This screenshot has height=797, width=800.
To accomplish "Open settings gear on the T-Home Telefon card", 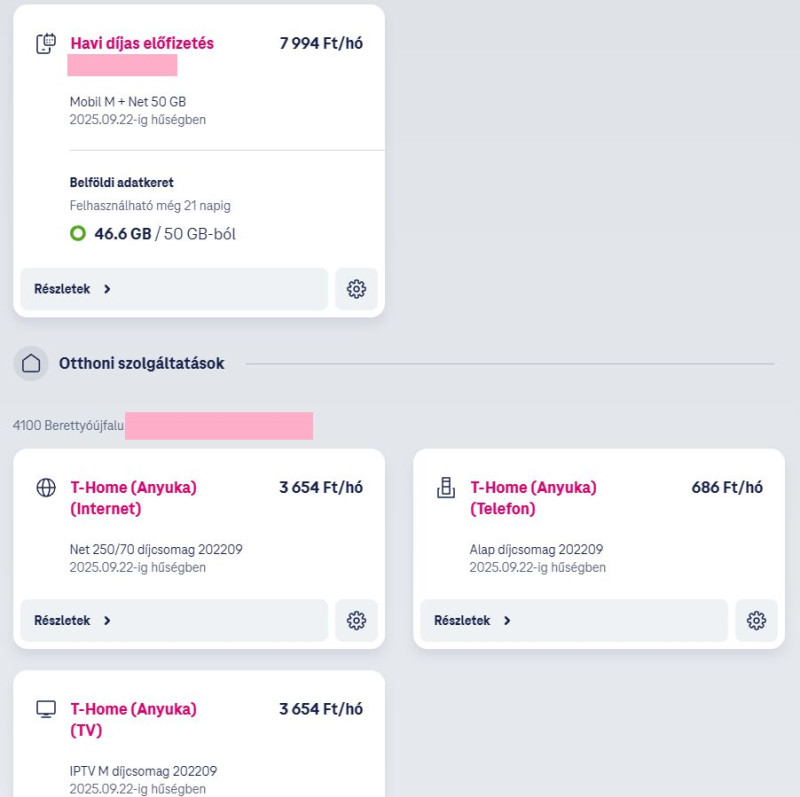I will (756, 620).
